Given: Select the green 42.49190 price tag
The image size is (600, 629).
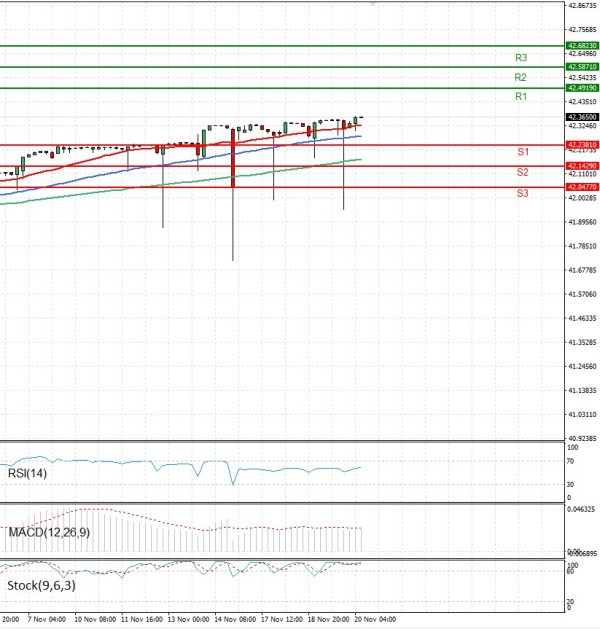Looking at the screenshot, I should pyautogui.click(x=582, y=88).
